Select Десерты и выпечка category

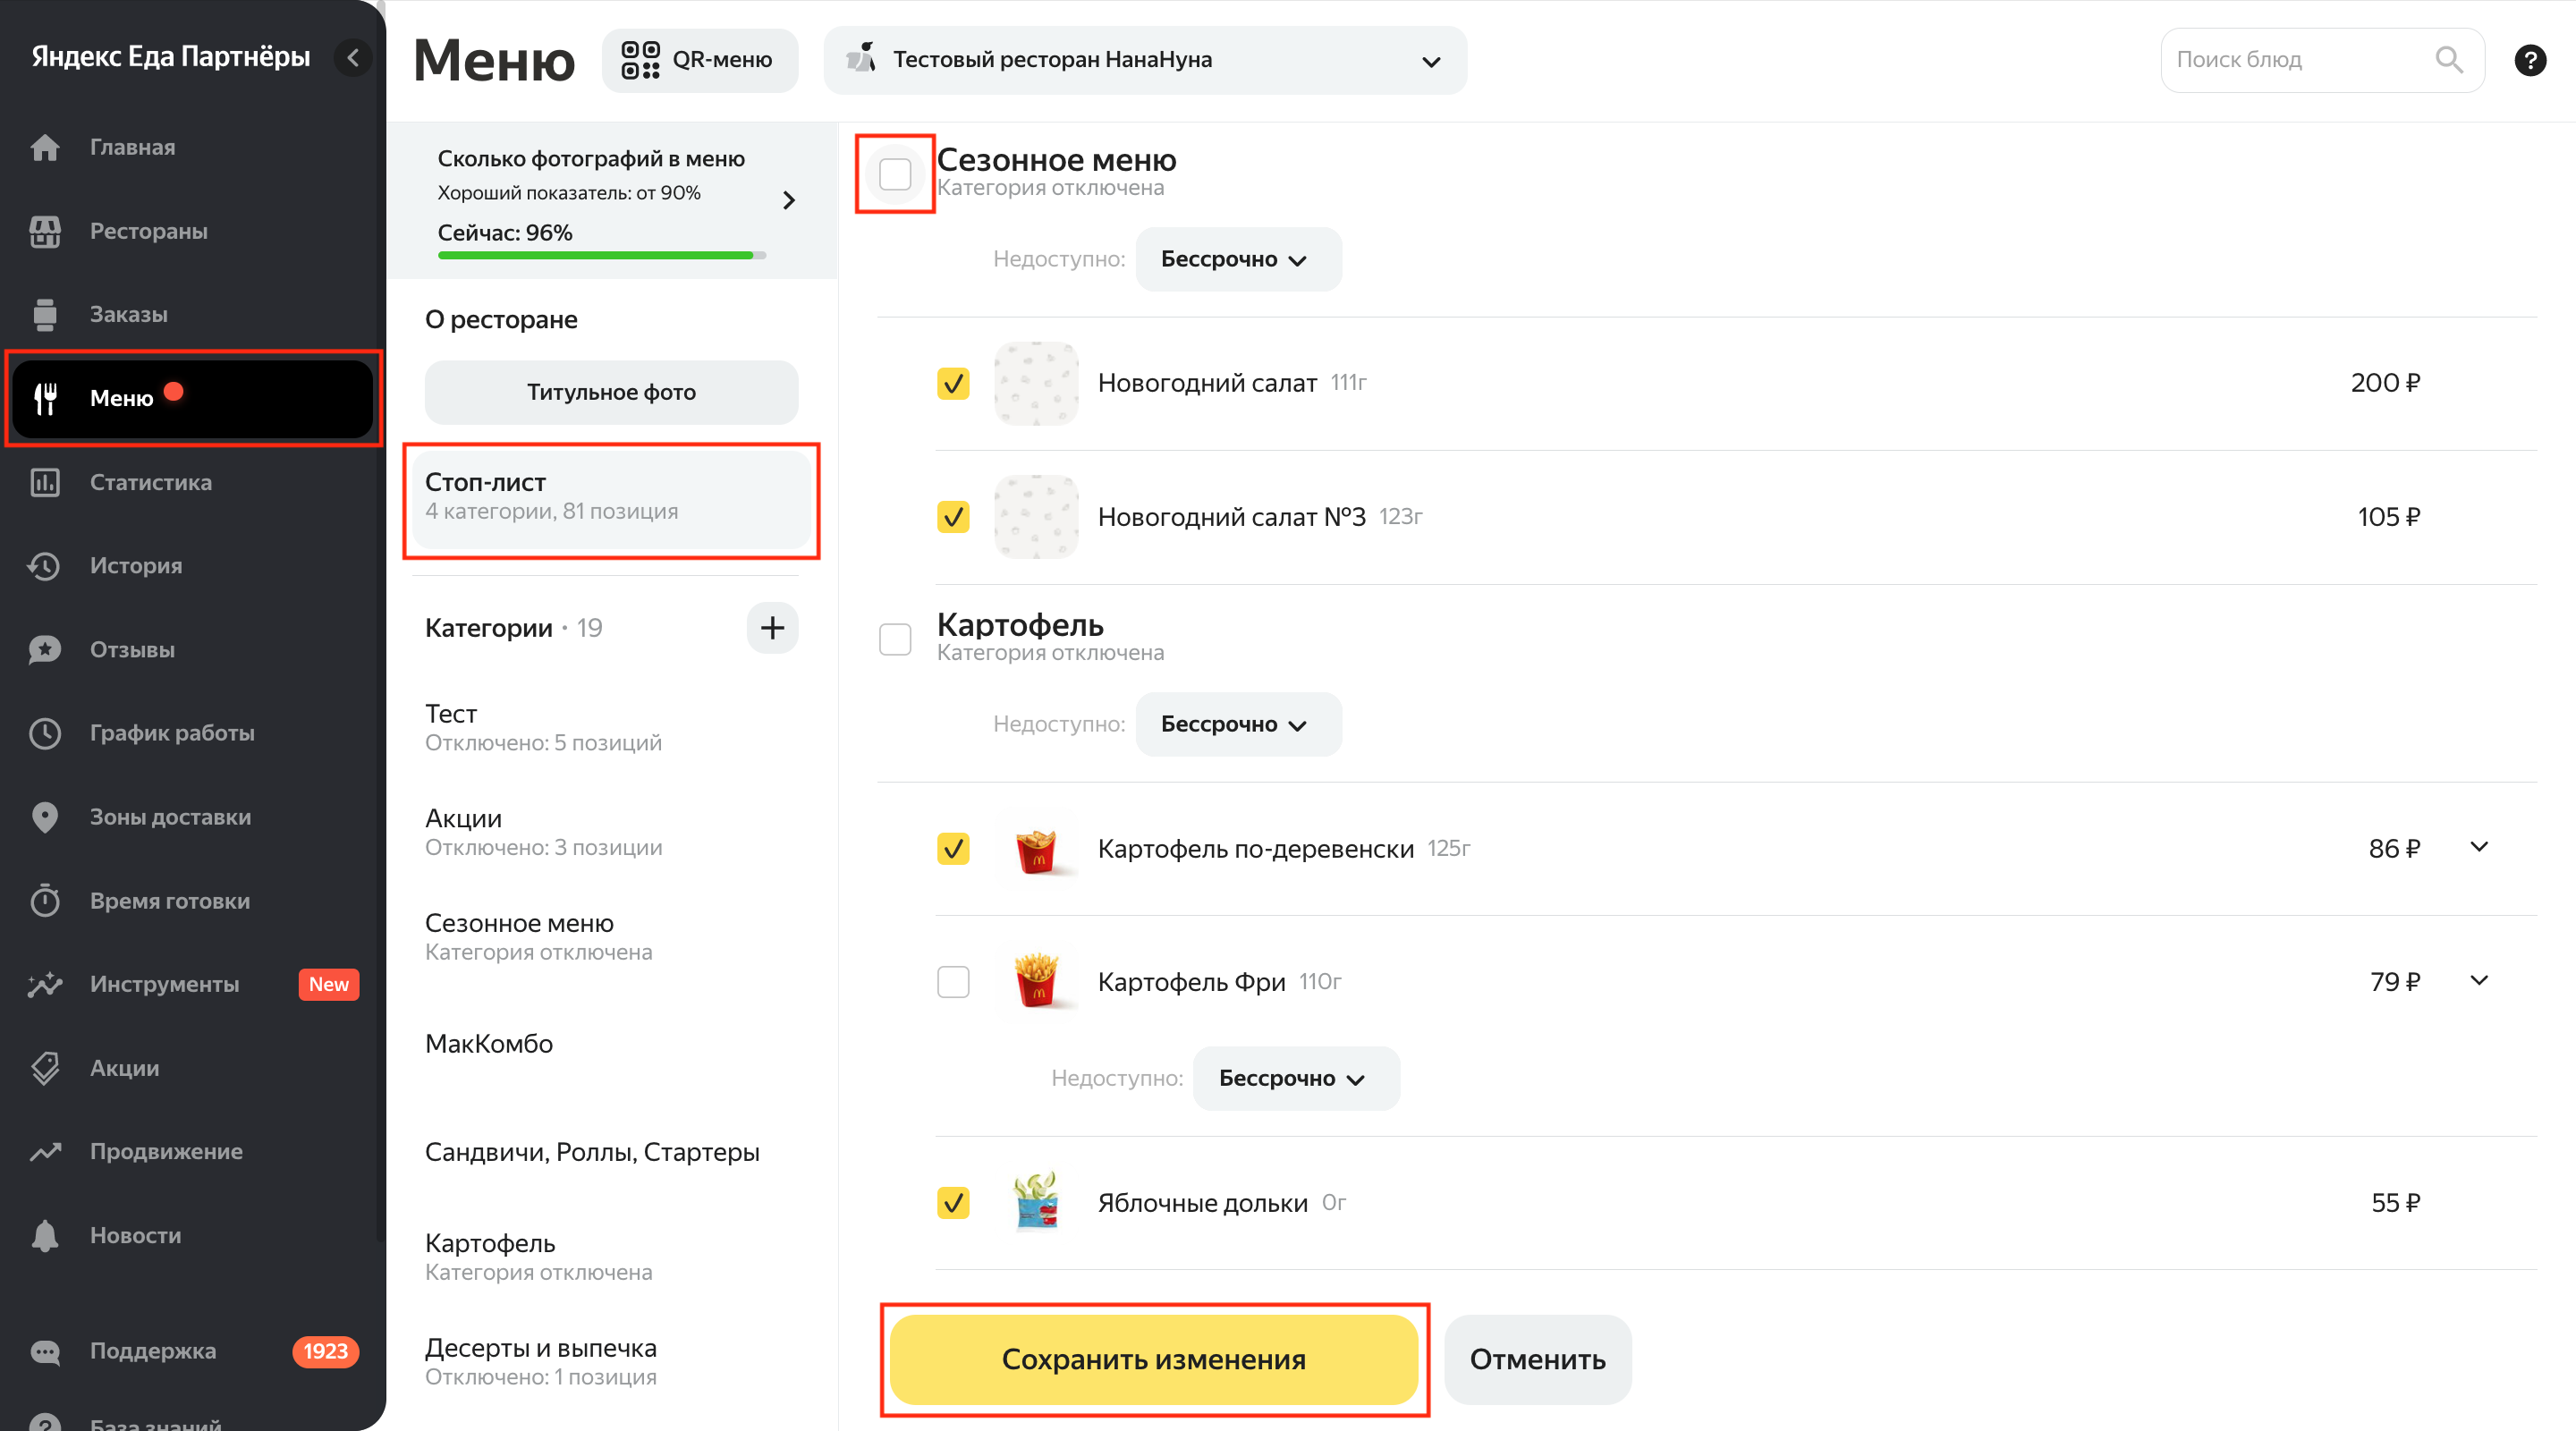611,1362
